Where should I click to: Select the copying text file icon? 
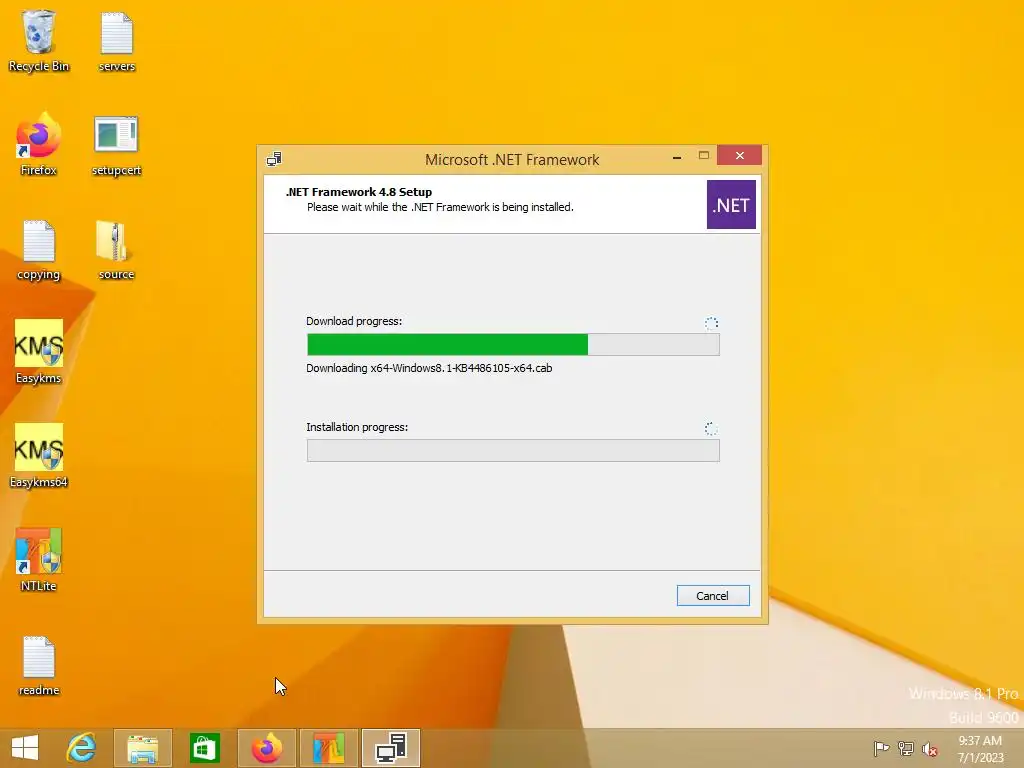[39, 249]
